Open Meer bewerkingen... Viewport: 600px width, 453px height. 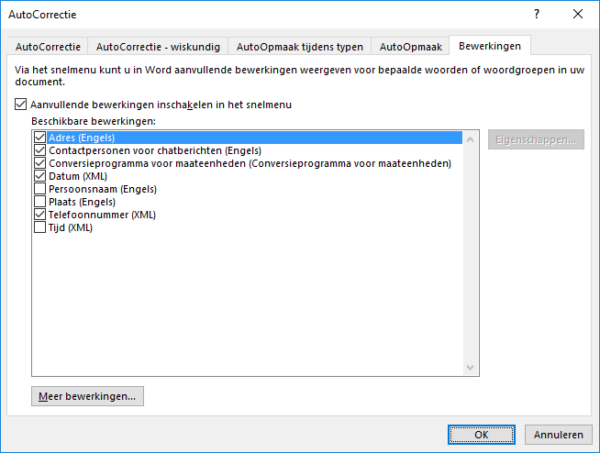87,396
